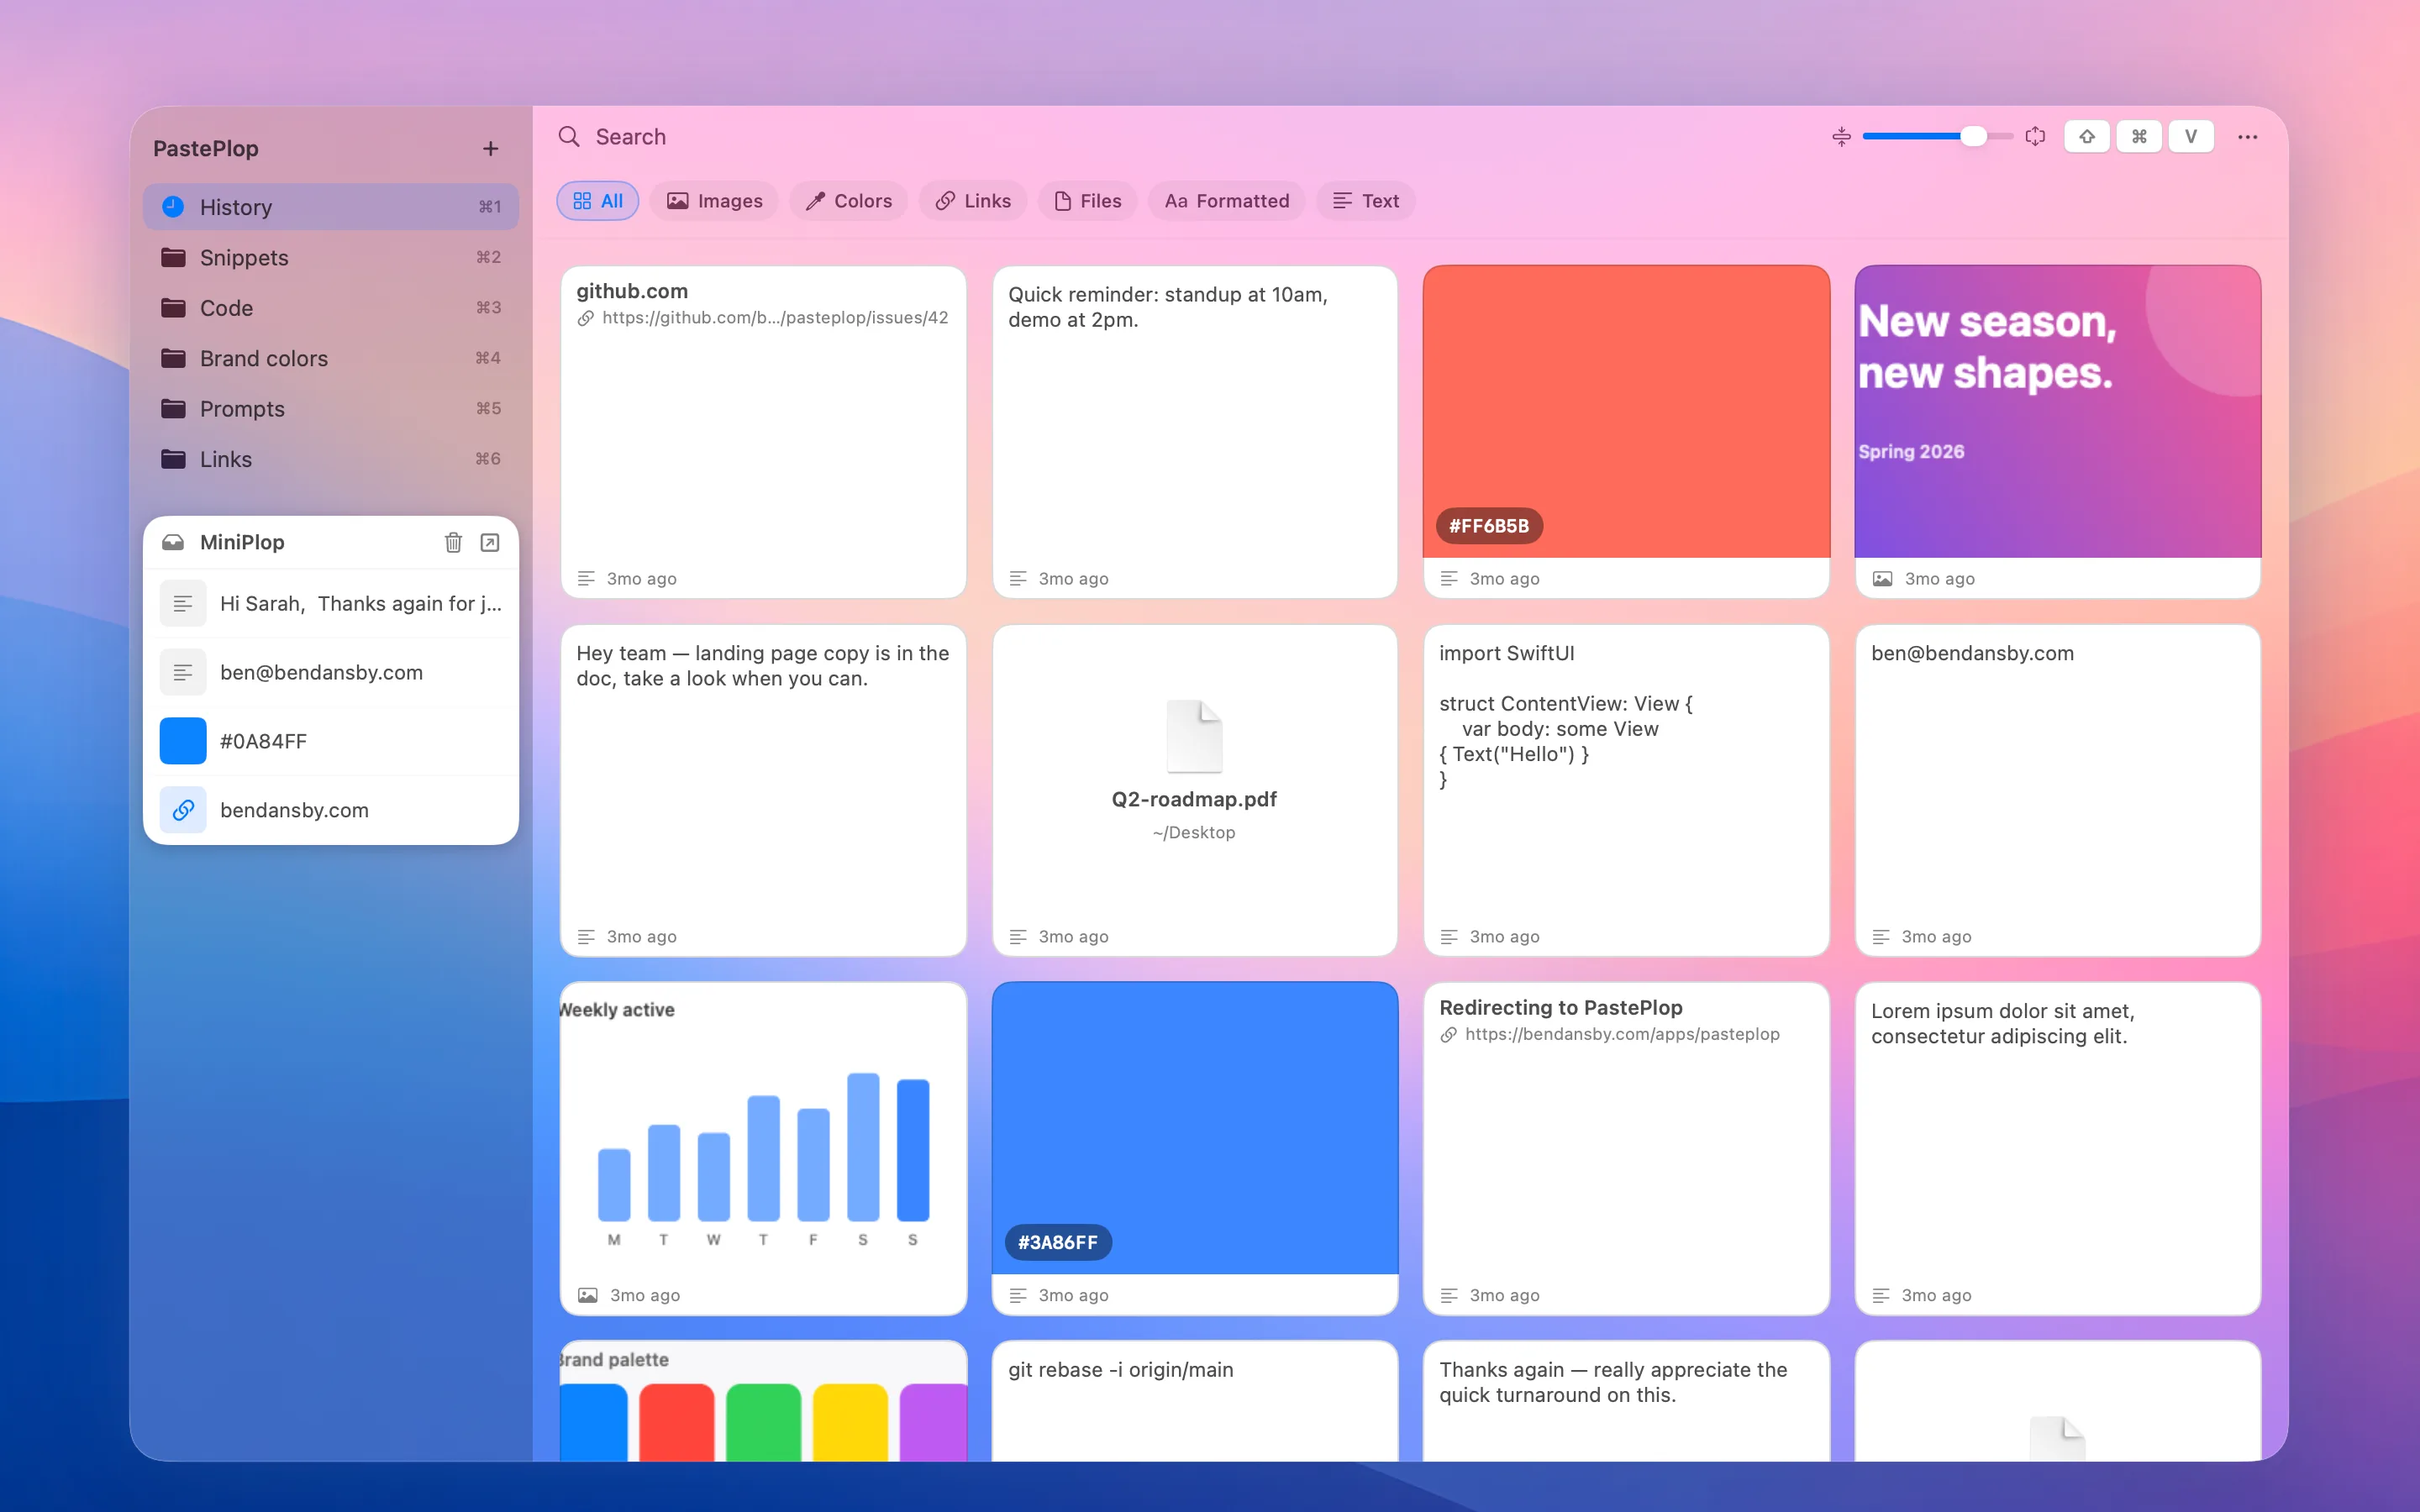Click the image-type icon under Weekly active card
This screenshot has width=2420, height=1512.
pos(588,1295)
